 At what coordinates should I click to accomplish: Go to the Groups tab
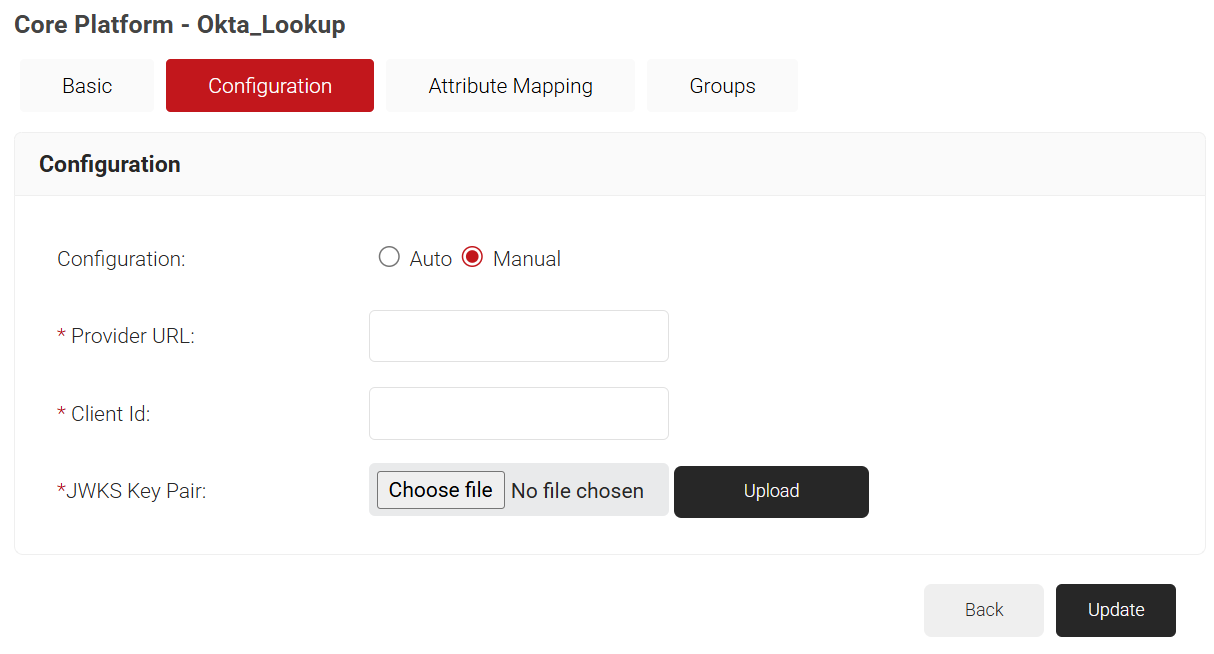coord(722,86)
